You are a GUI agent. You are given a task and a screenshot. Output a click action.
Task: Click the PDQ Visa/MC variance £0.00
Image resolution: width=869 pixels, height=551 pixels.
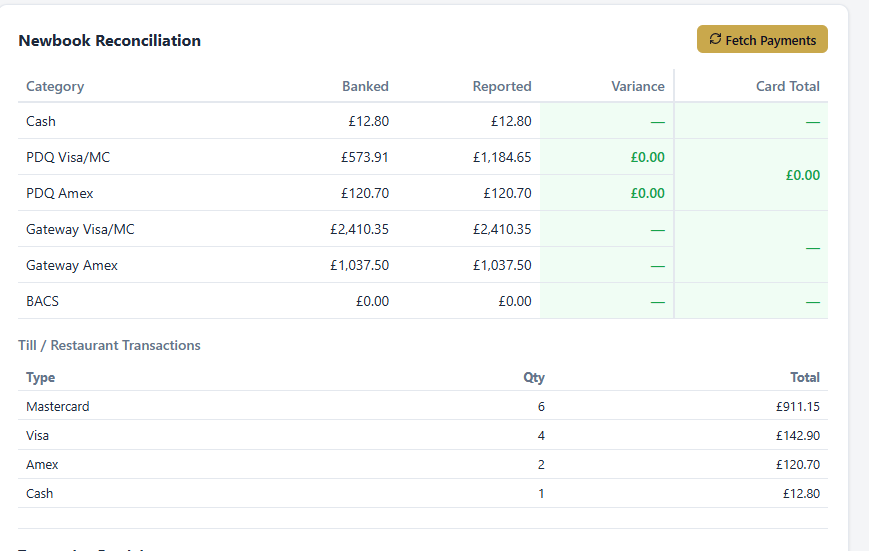click(647, 157)
